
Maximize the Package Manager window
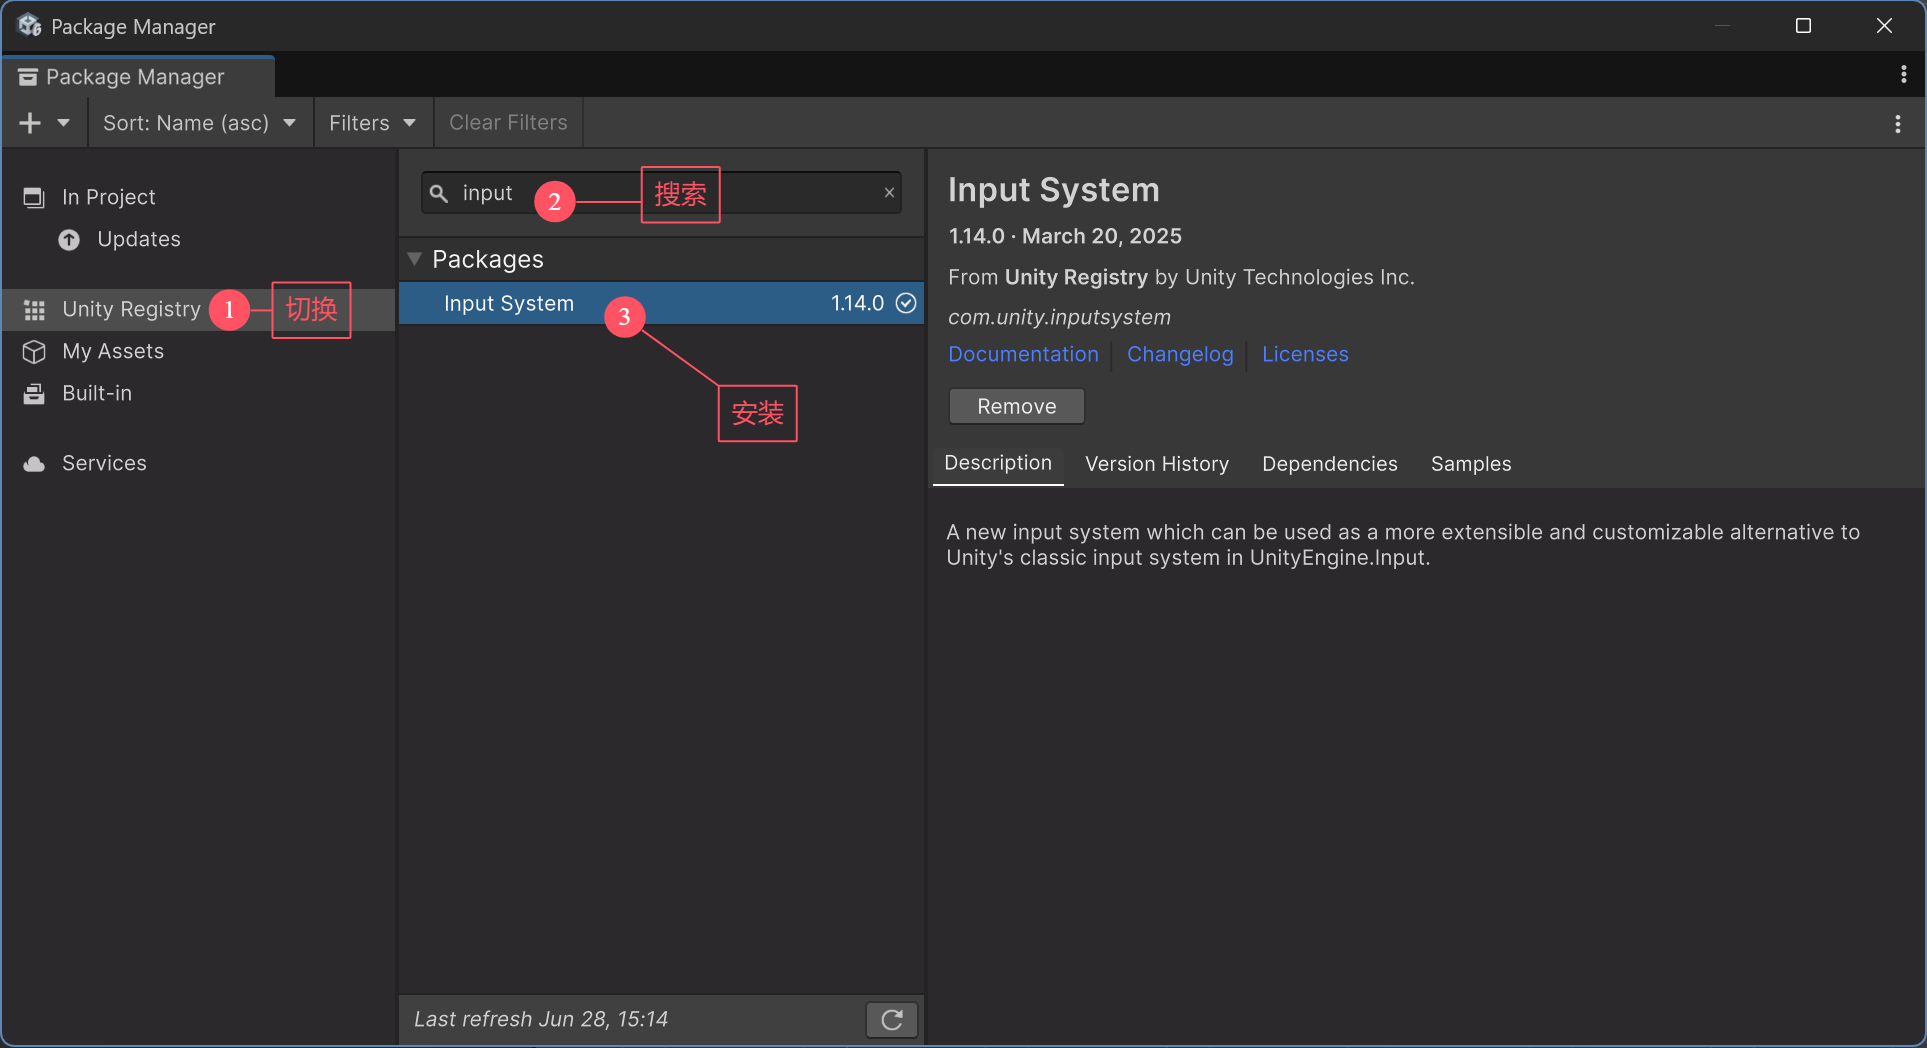point(1803,26)
